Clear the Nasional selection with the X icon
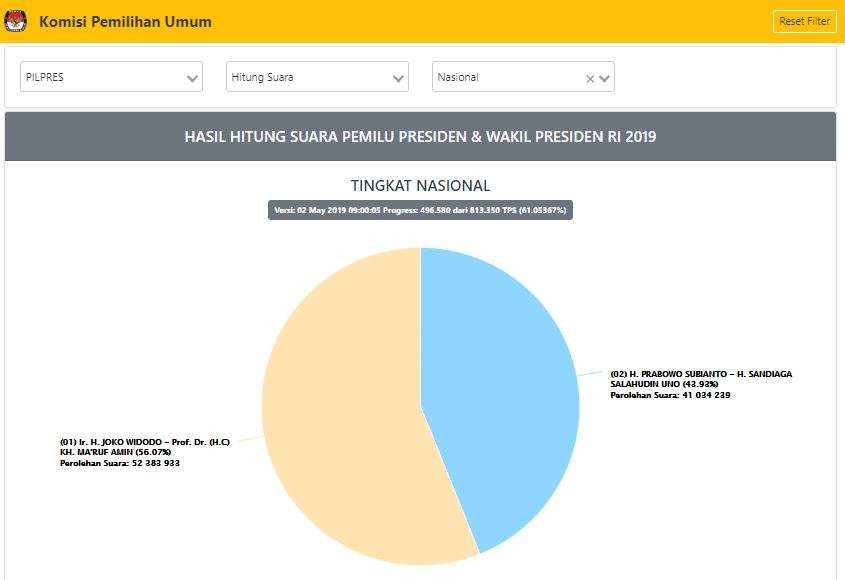The width and height of the screenshot is (845, 580). coord(590,79)
